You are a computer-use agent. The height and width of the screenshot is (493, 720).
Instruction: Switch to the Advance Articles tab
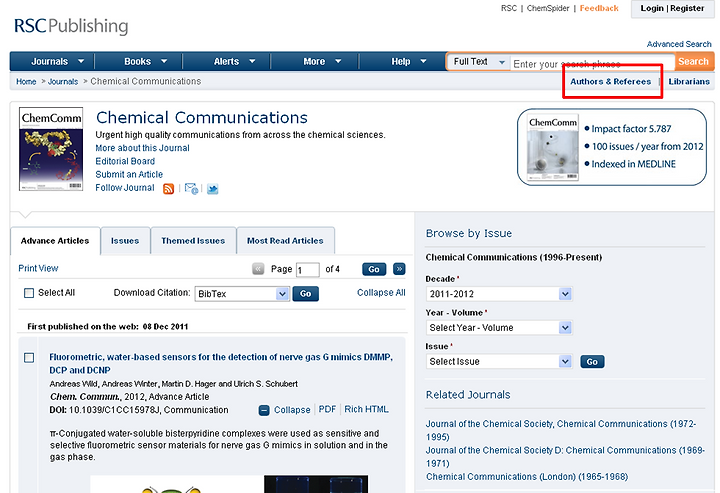point(55,241)
